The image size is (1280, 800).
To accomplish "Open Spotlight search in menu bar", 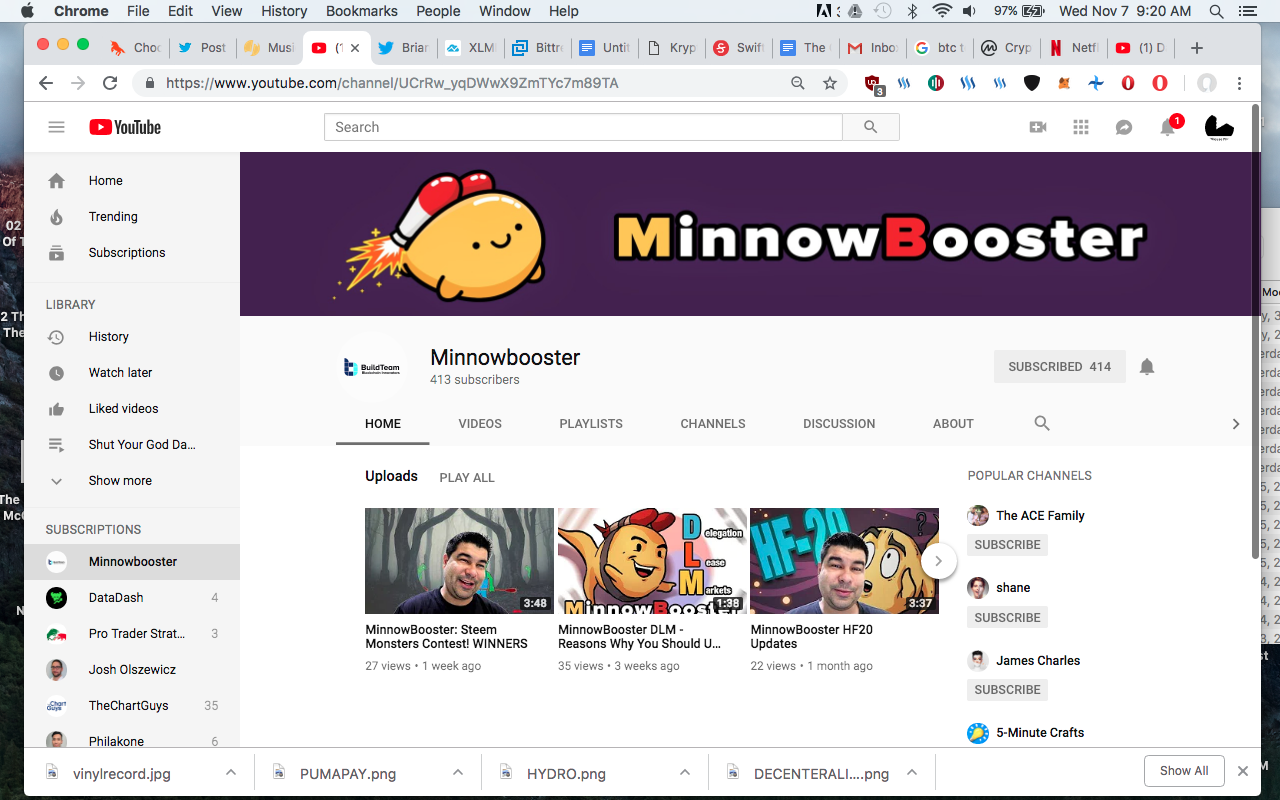I will click(x=1216, y=11).
